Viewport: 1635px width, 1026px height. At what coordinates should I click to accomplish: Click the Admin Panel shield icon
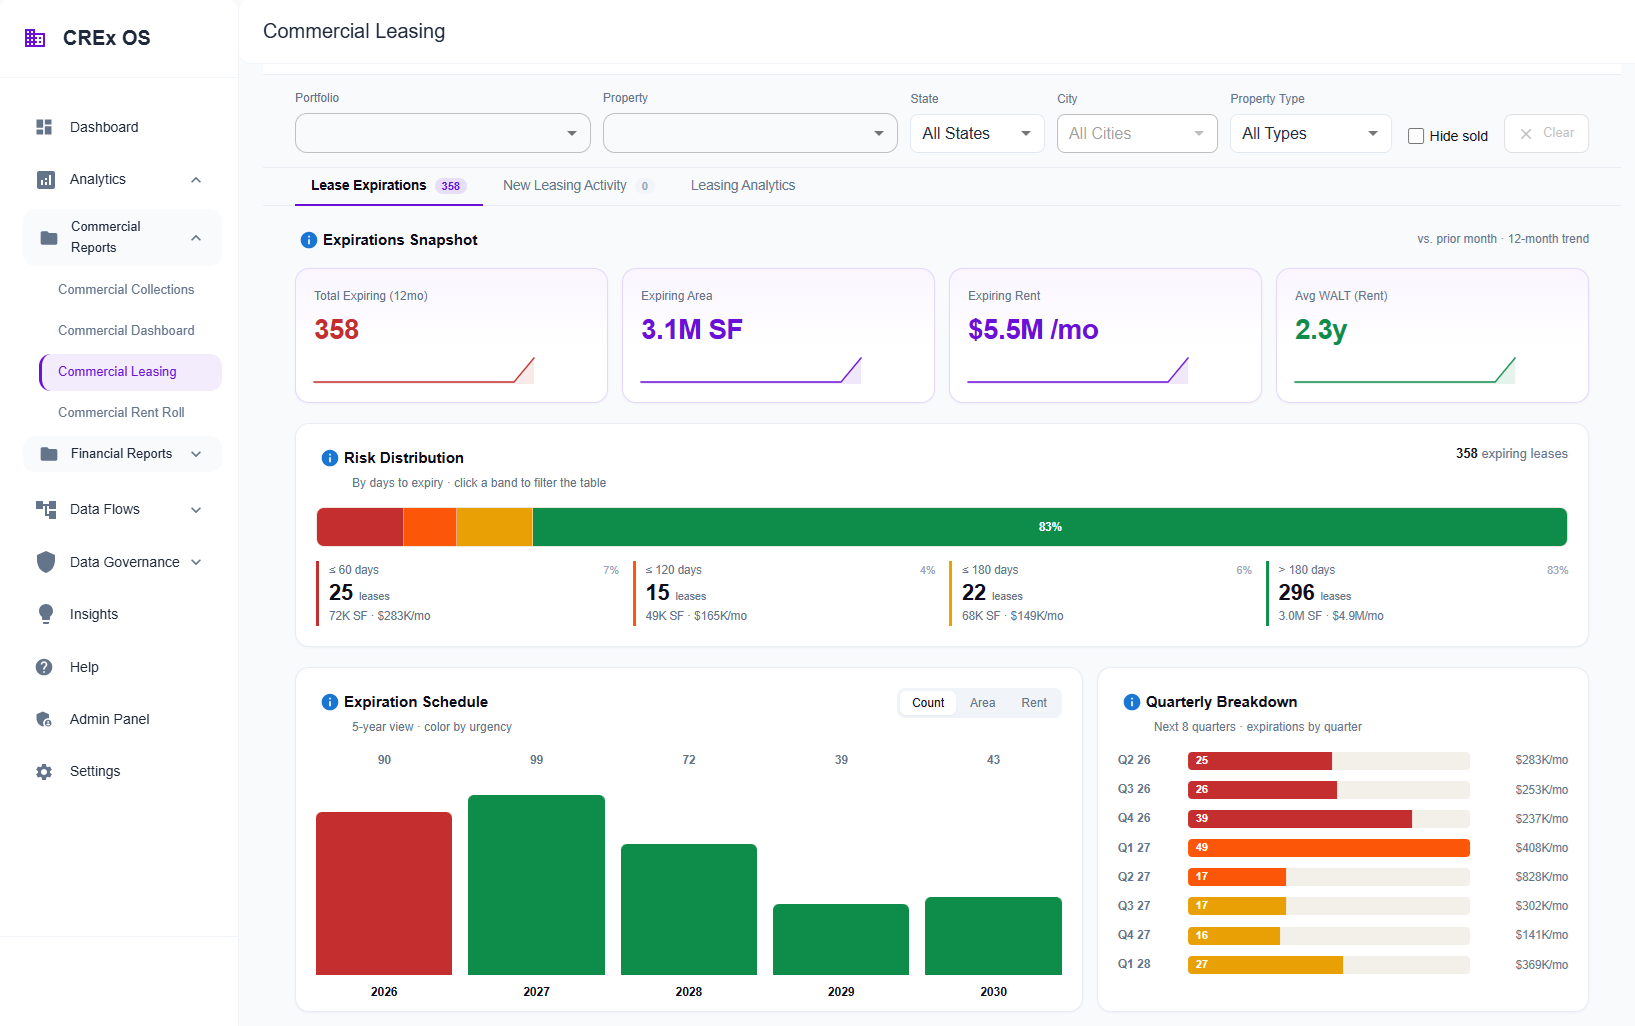pyautogui.click(x=44, y=719)
